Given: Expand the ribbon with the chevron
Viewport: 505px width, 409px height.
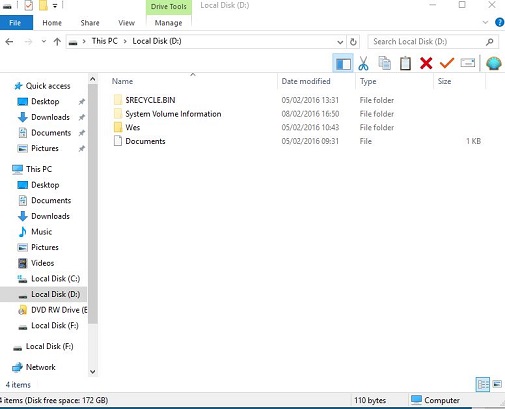Looking at the screenshot, I should coord(485,22).
